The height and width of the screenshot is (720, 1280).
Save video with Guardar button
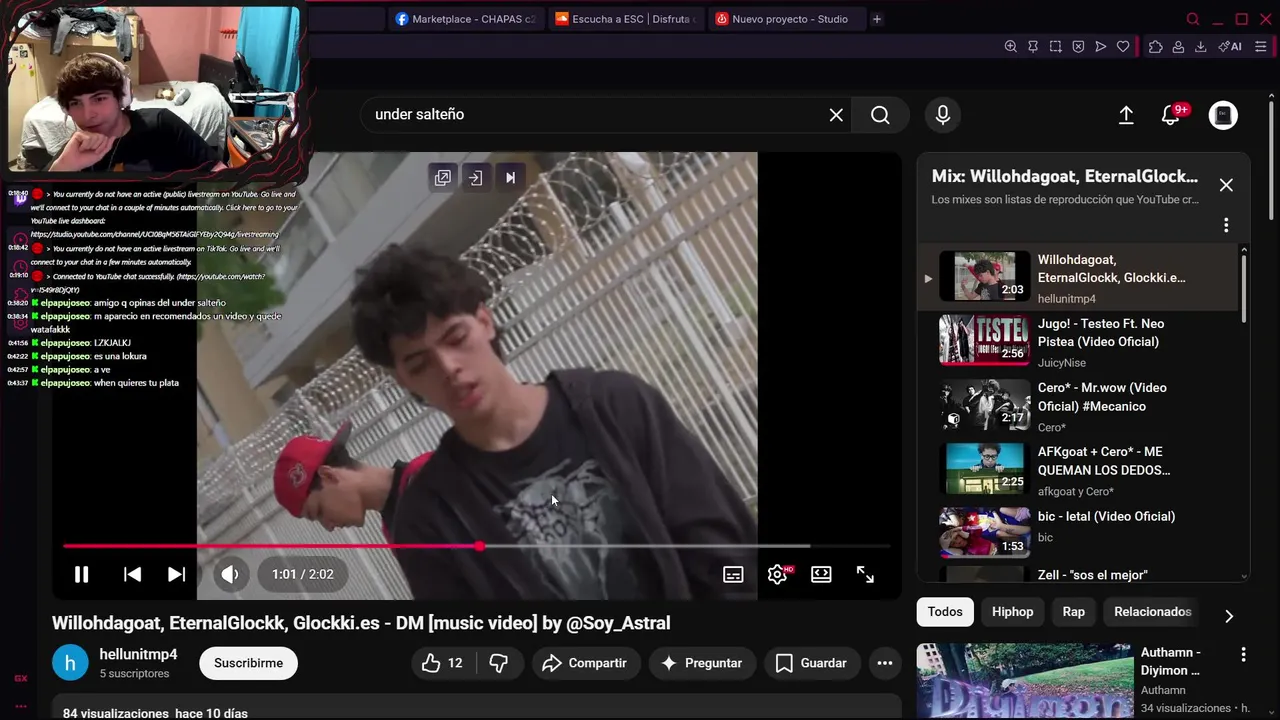[x=811, y=663]
